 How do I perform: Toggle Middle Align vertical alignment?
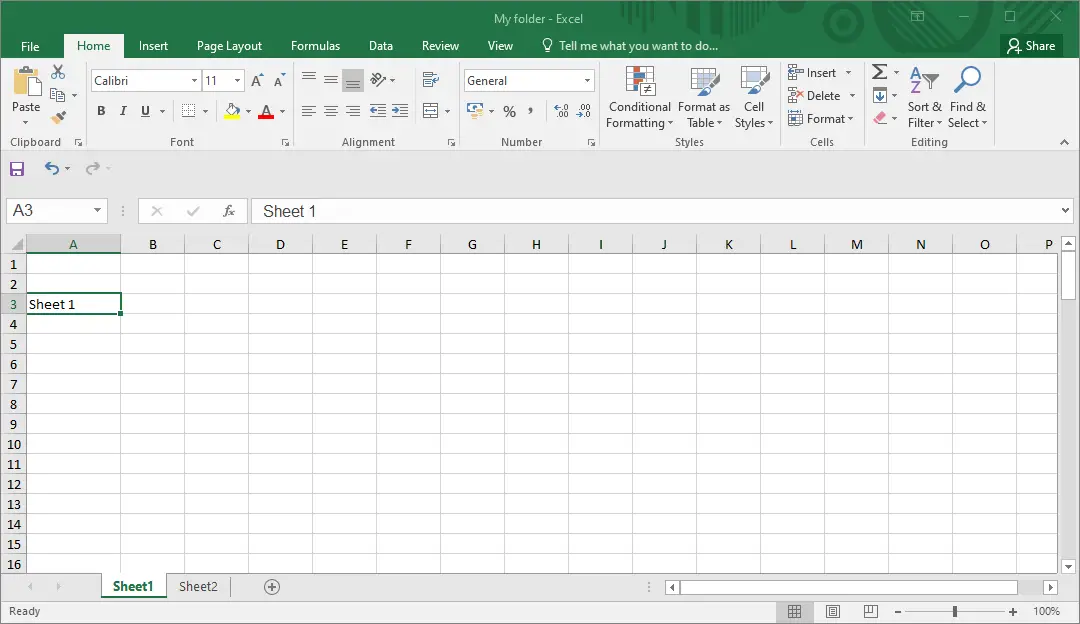[331, 80]
